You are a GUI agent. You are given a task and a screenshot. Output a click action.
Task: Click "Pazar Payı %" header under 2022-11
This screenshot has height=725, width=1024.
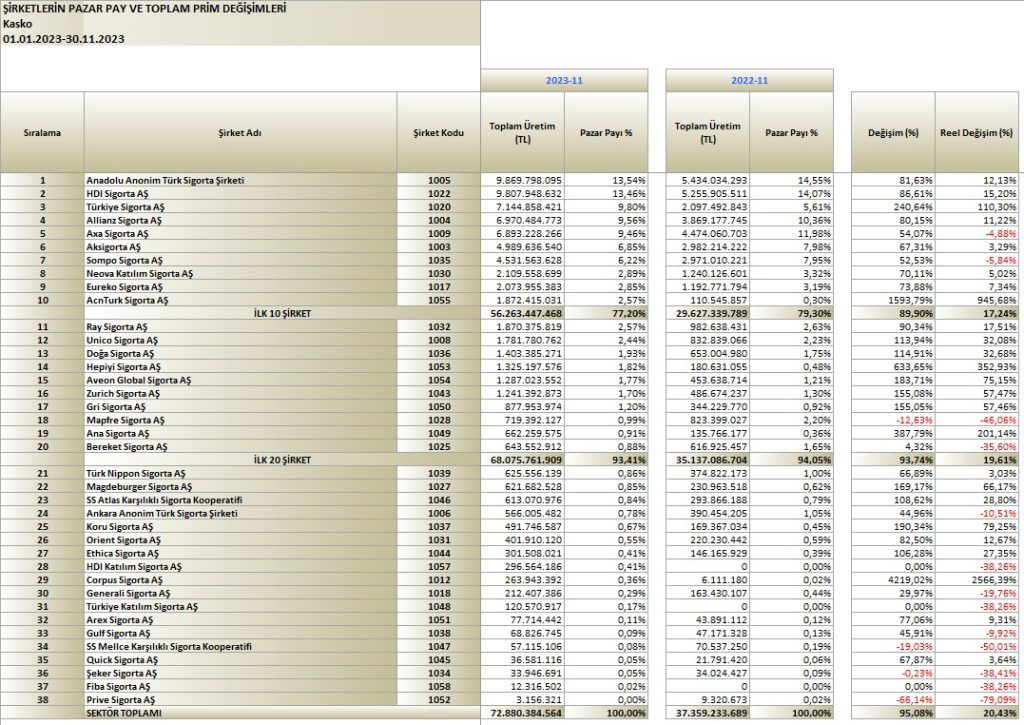[792, 133]
